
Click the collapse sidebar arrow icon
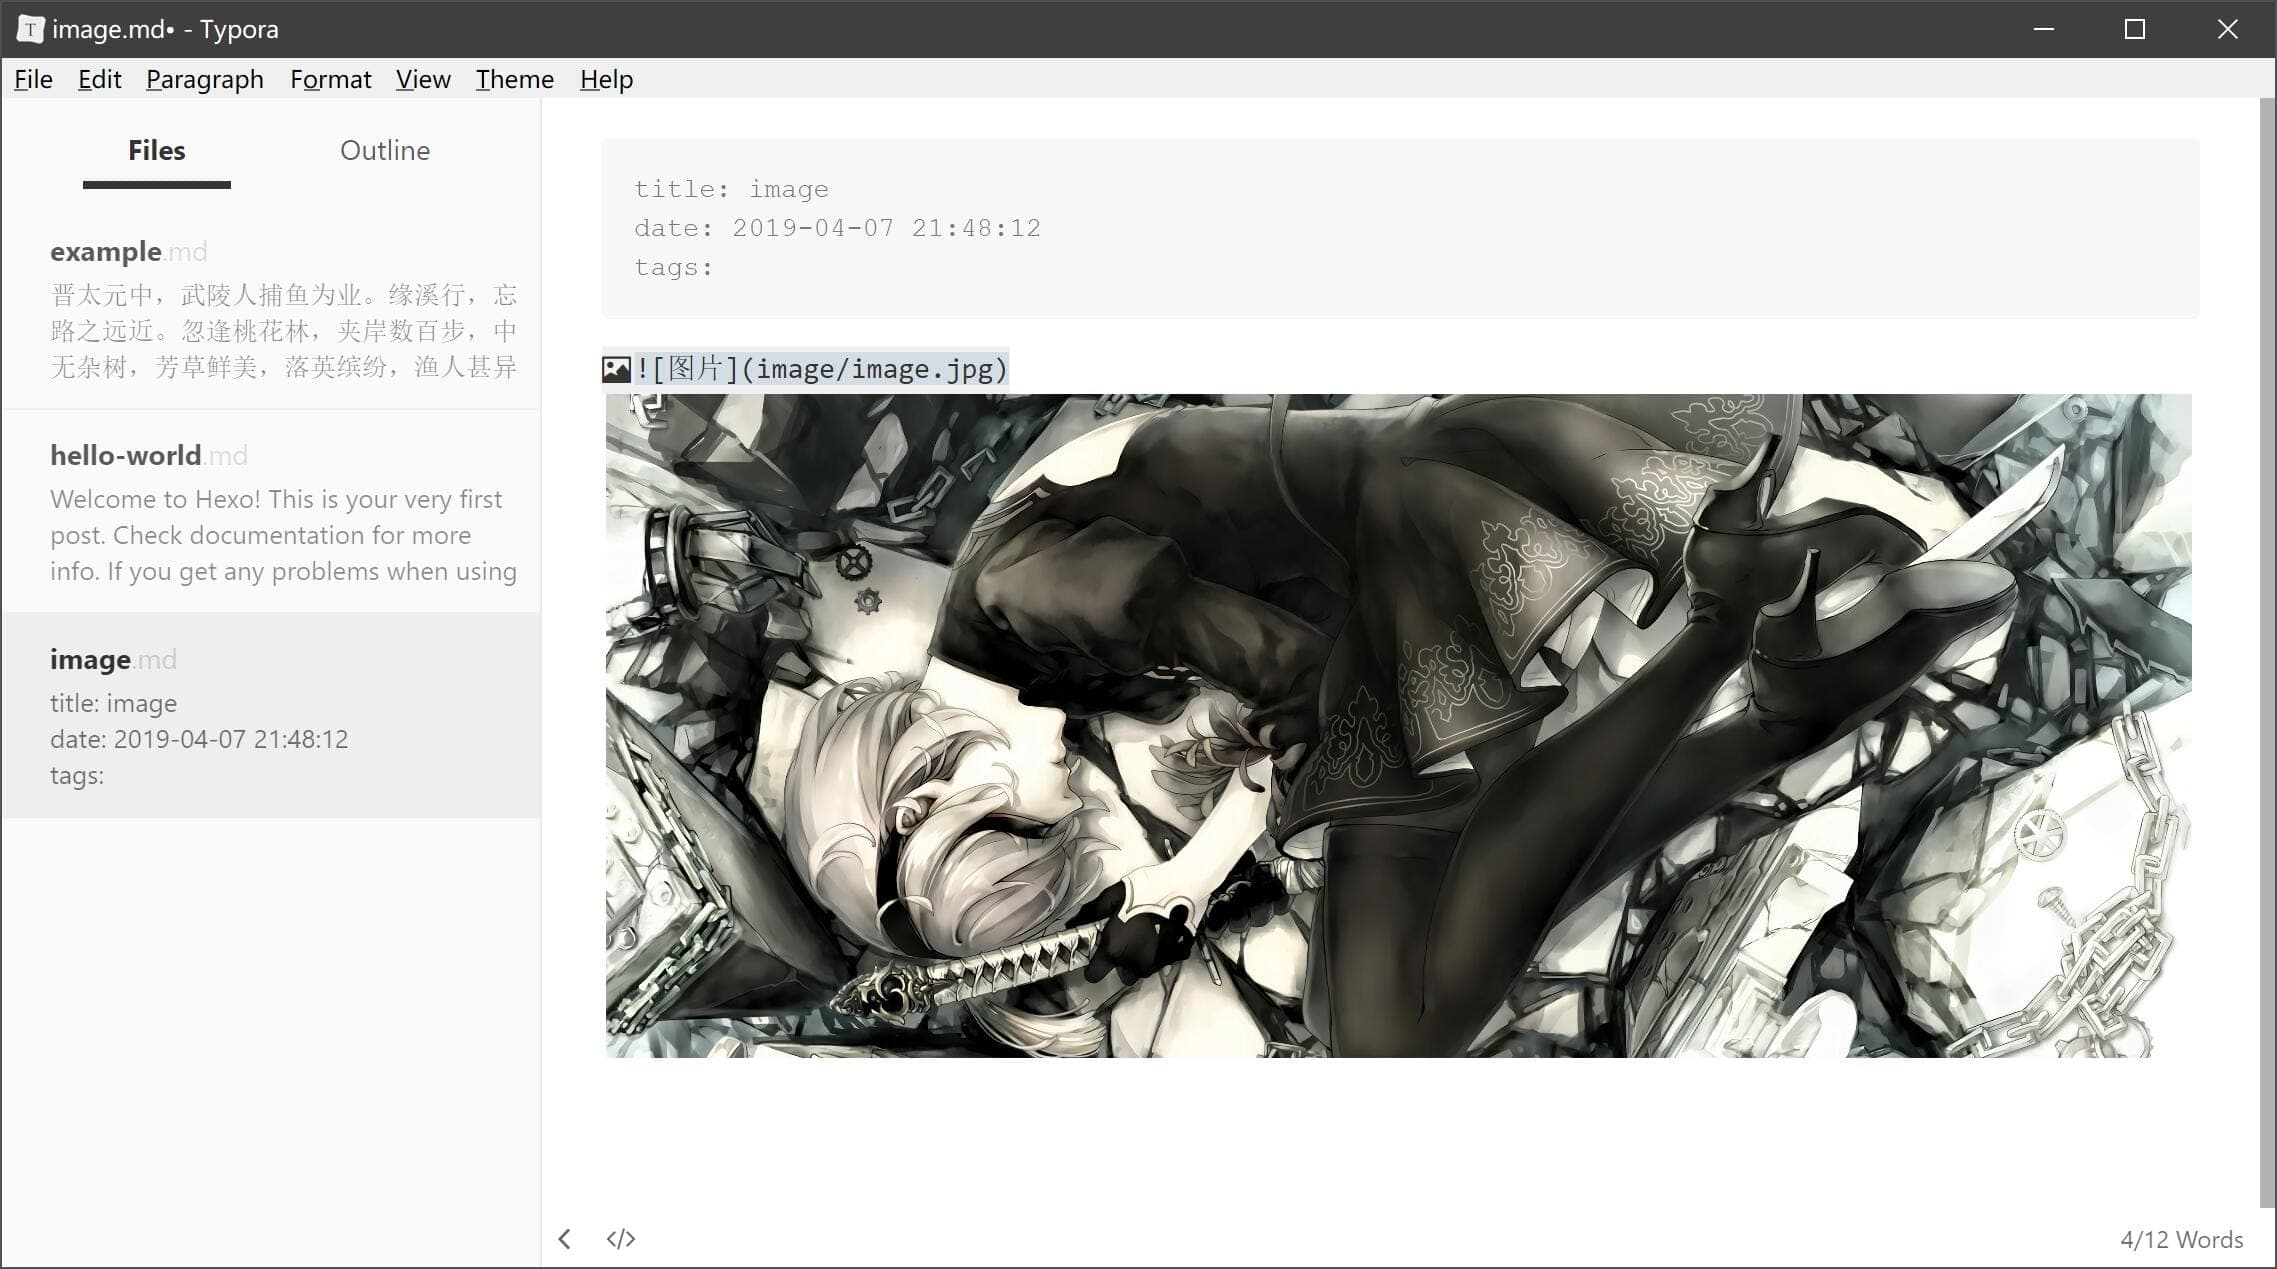coord(565,1239)
